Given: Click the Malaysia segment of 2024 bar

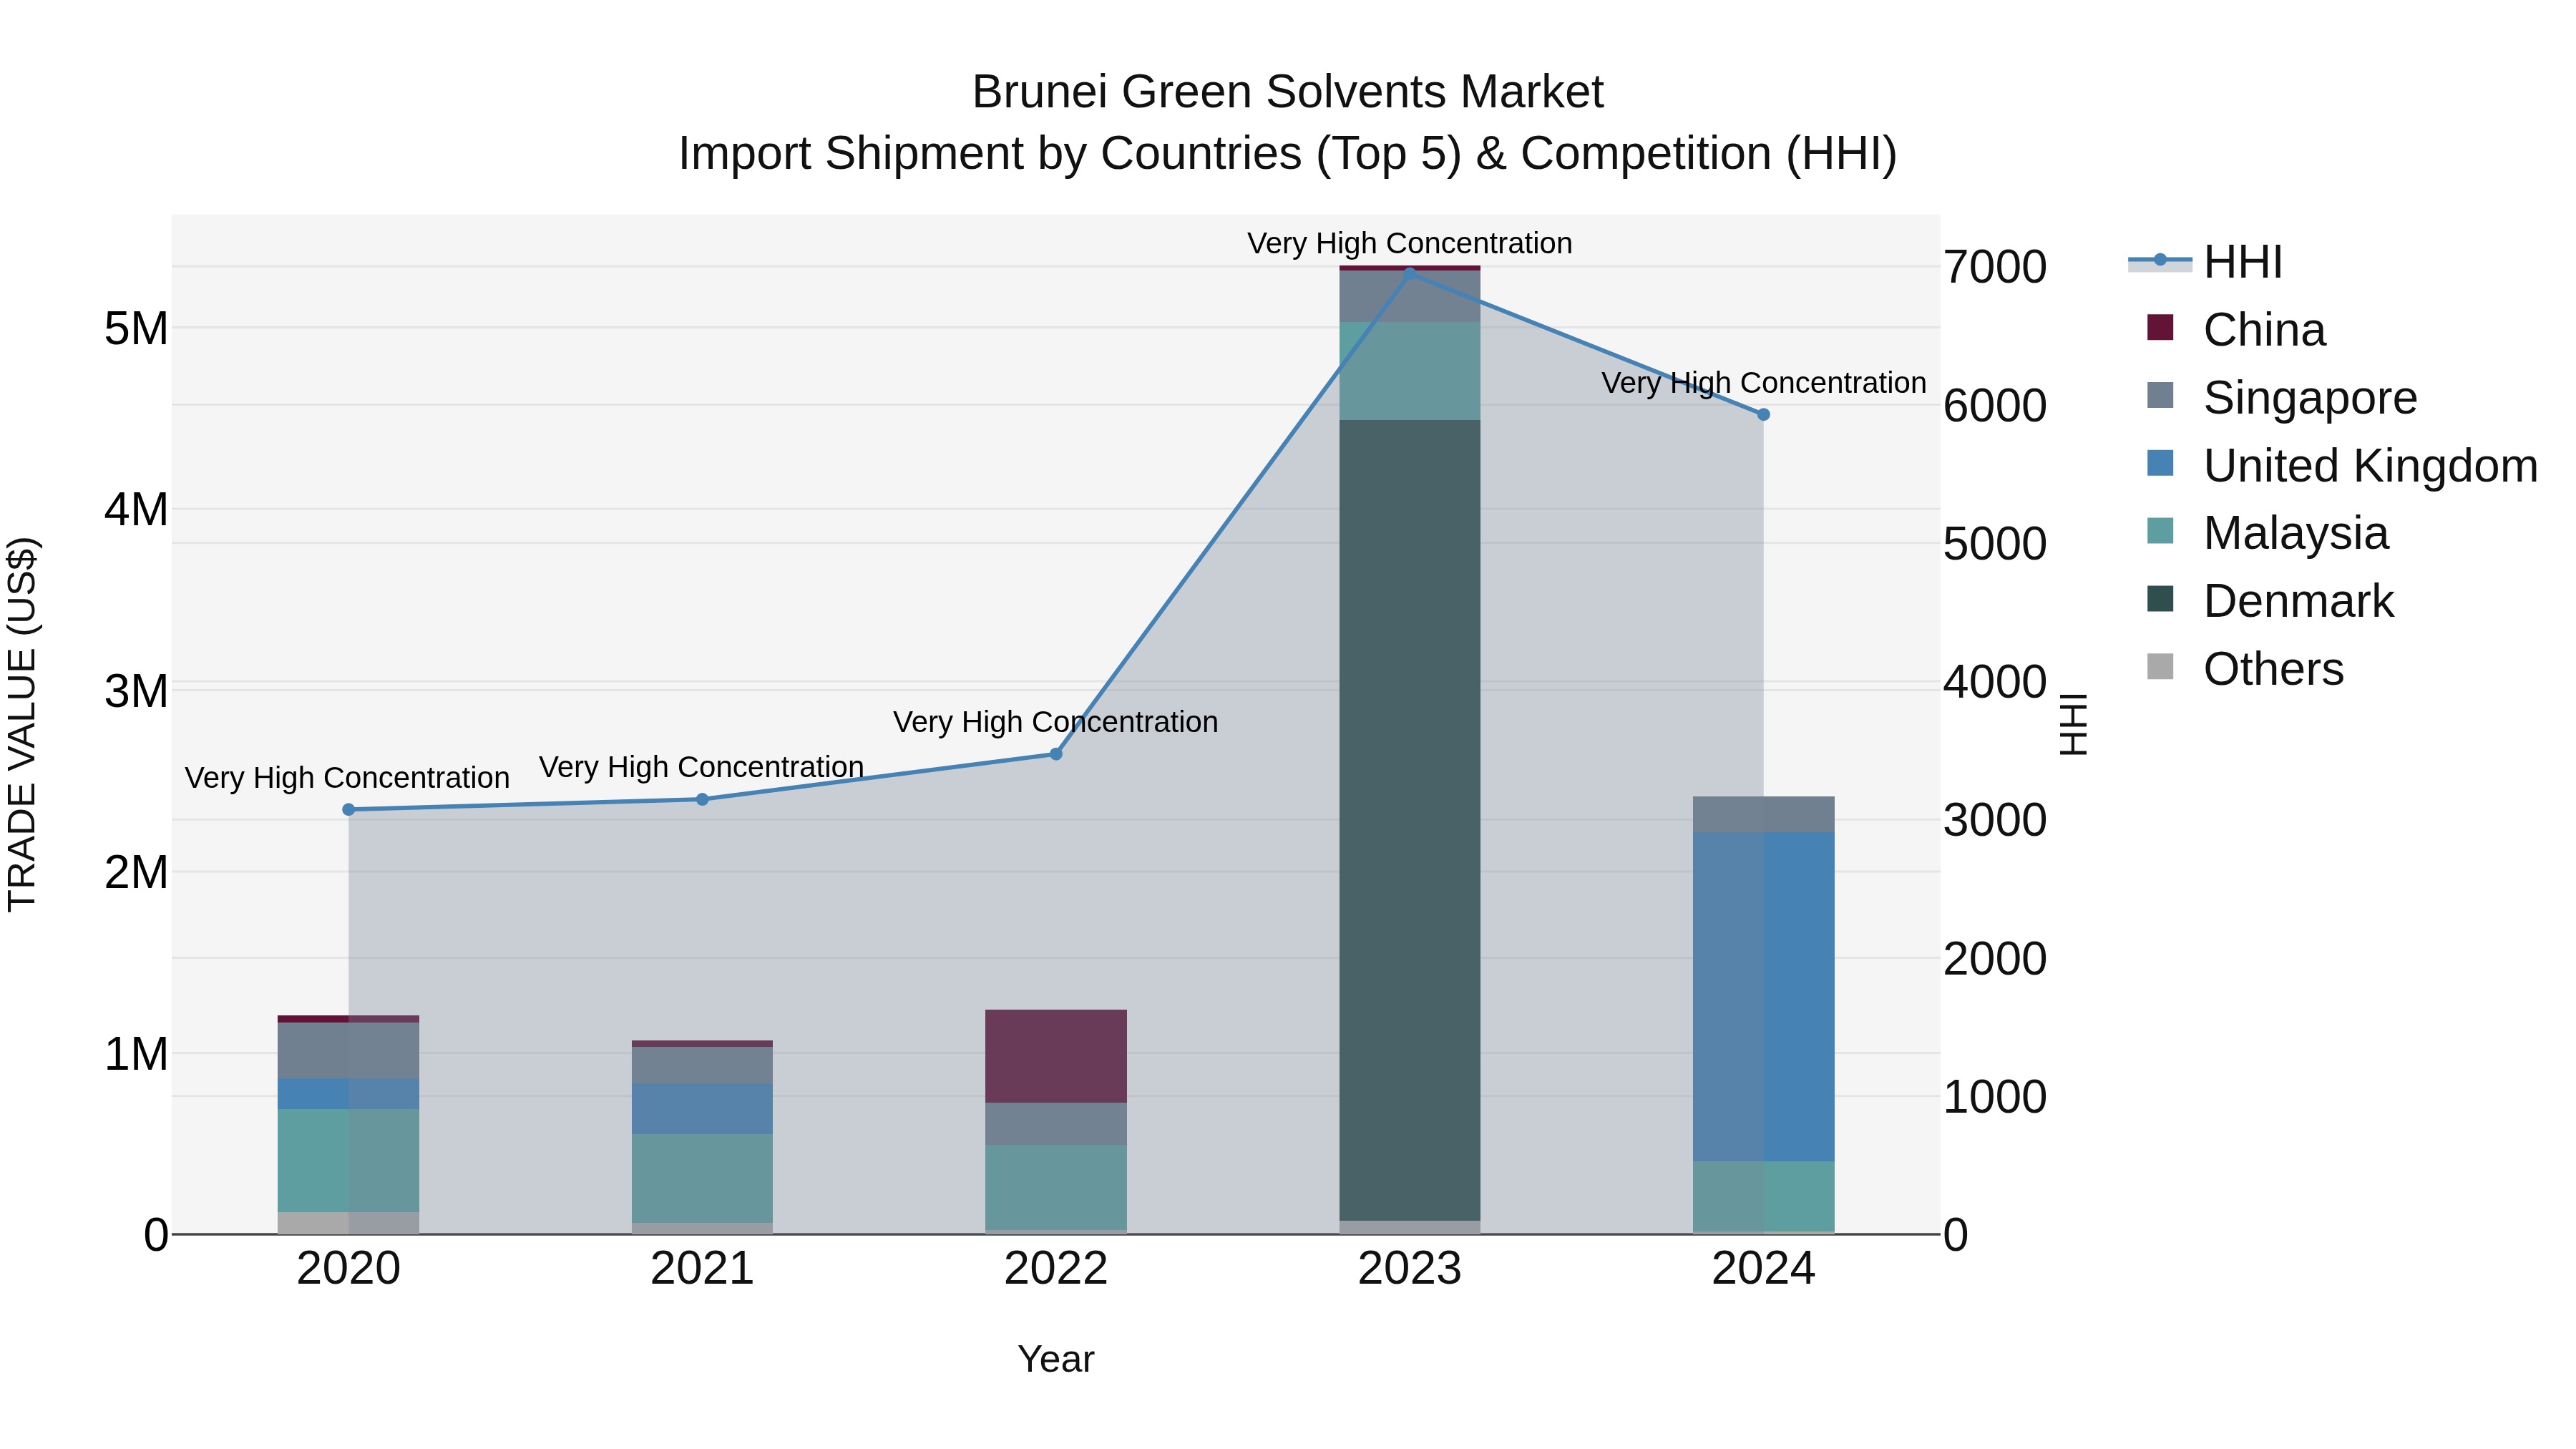Looking at the screenshot, I should tap(1763, 1196).
